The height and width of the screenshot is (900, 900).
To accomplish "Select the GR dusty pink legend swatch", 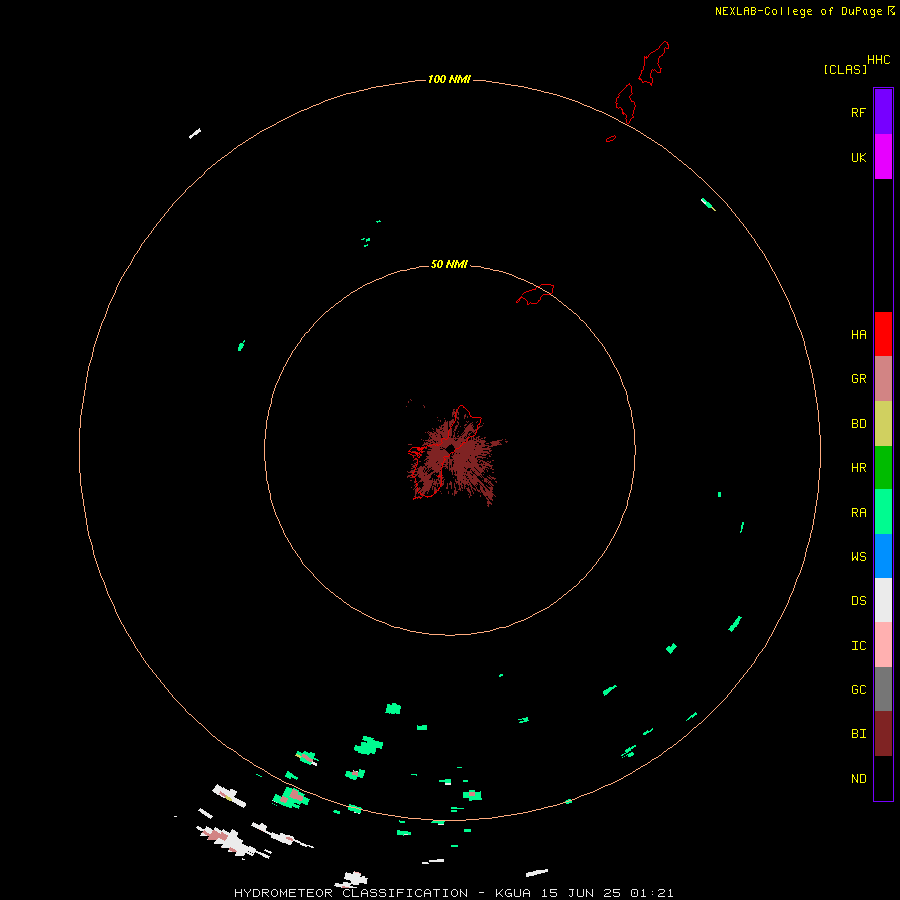I will click(x=883, y=379).
